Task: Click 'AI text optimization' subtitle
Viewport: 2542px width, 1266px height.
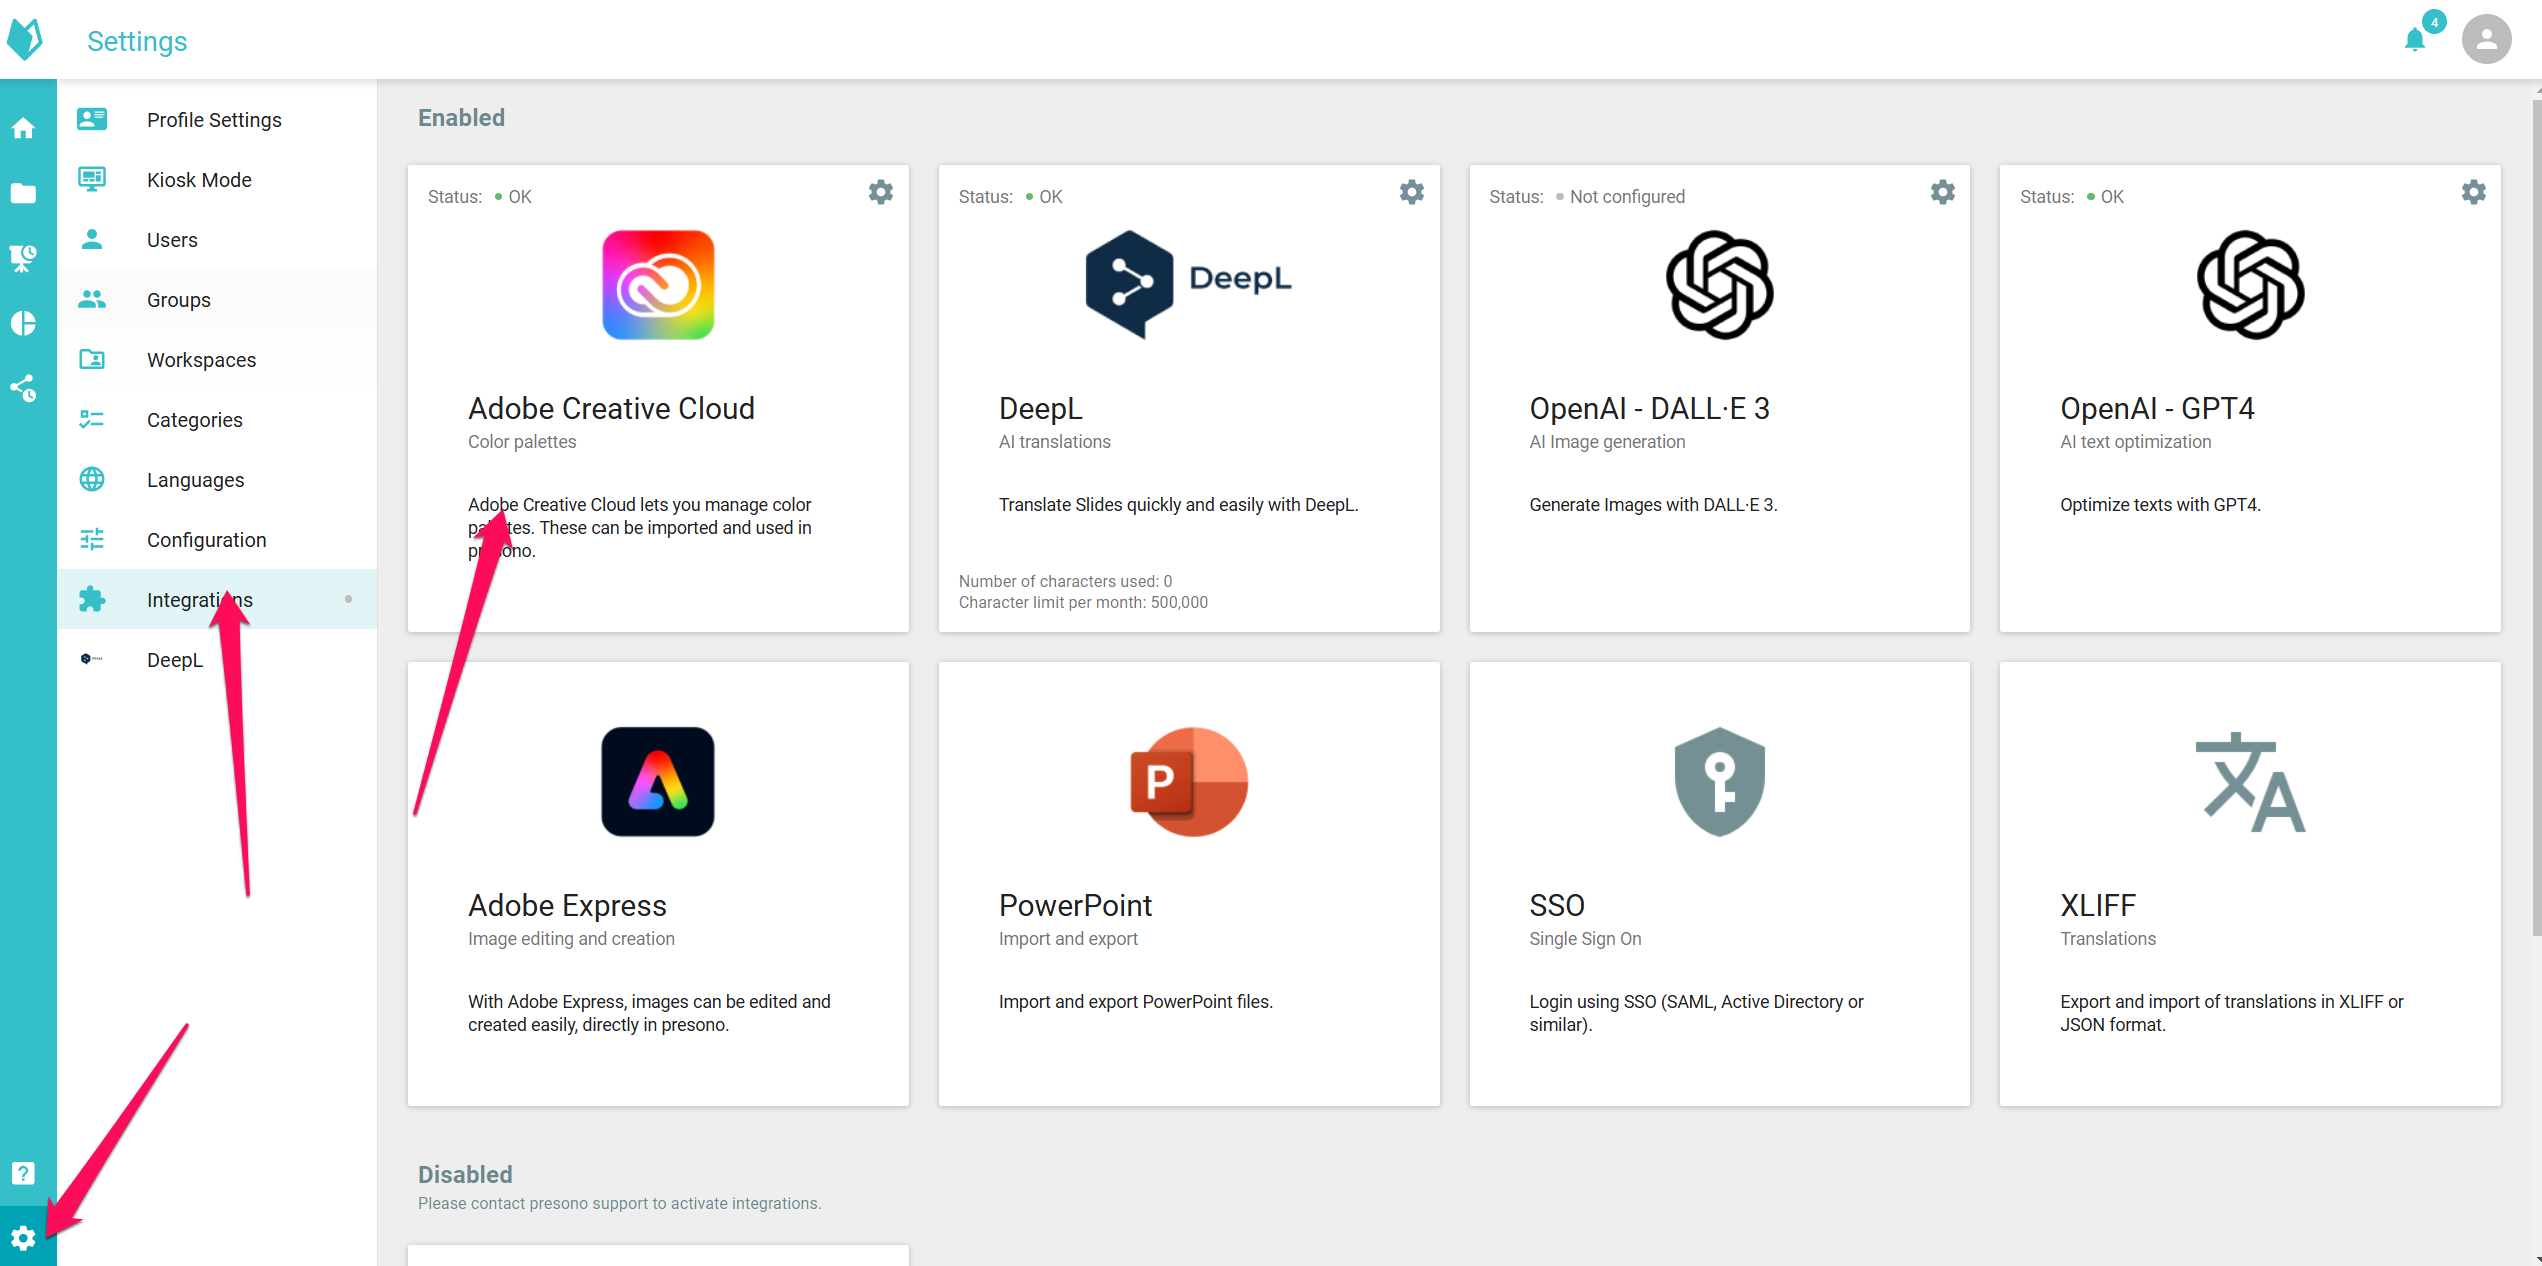Action: click(2135, 441)
